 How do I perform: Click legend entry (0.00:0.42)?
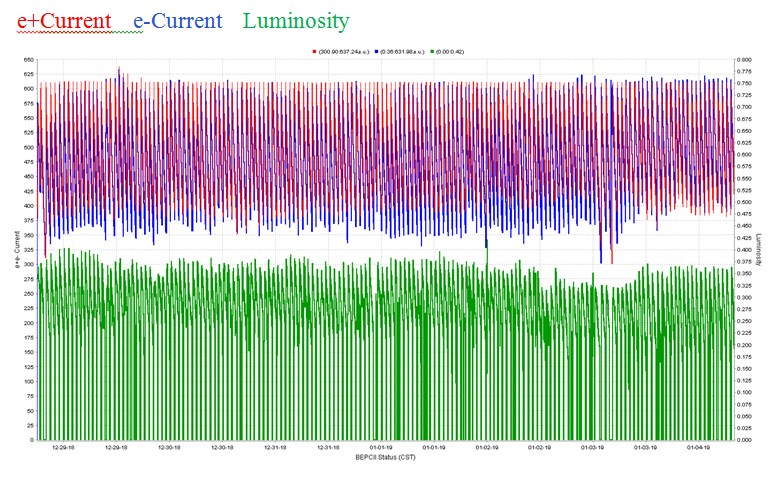coord(451,51)
